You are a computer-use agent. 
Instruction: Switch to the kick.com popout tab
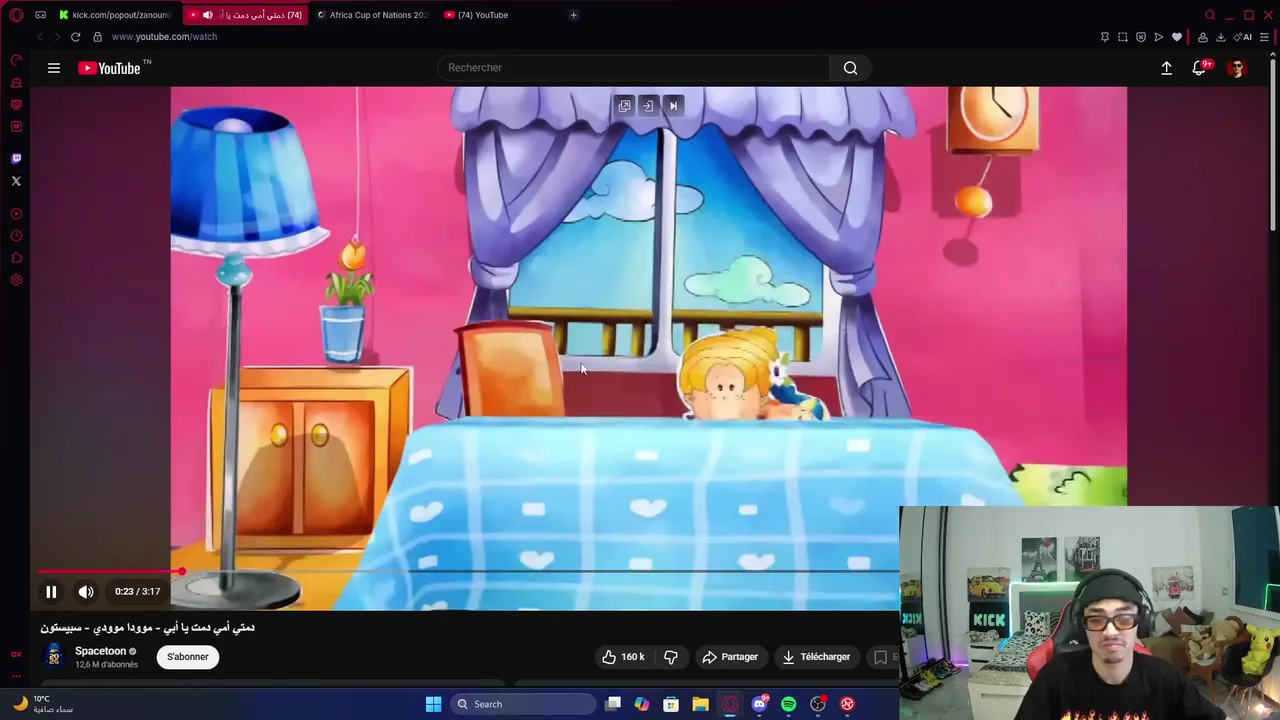tap(116, 15)
